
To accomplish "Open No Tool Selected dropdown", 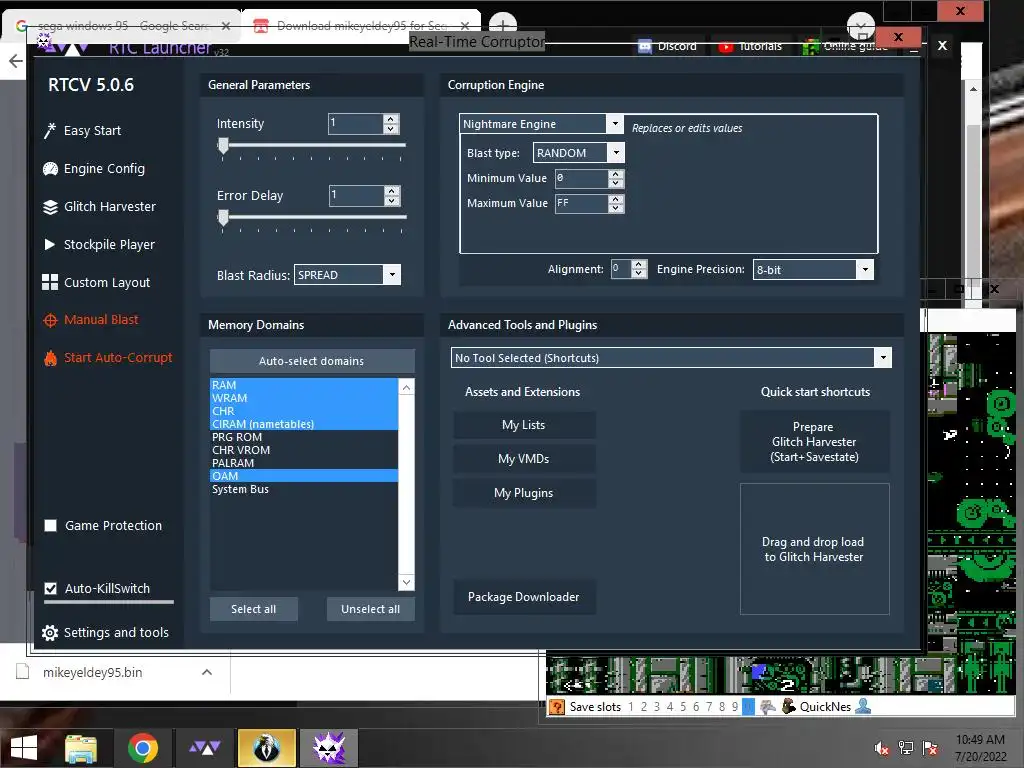I will point(883,358).
